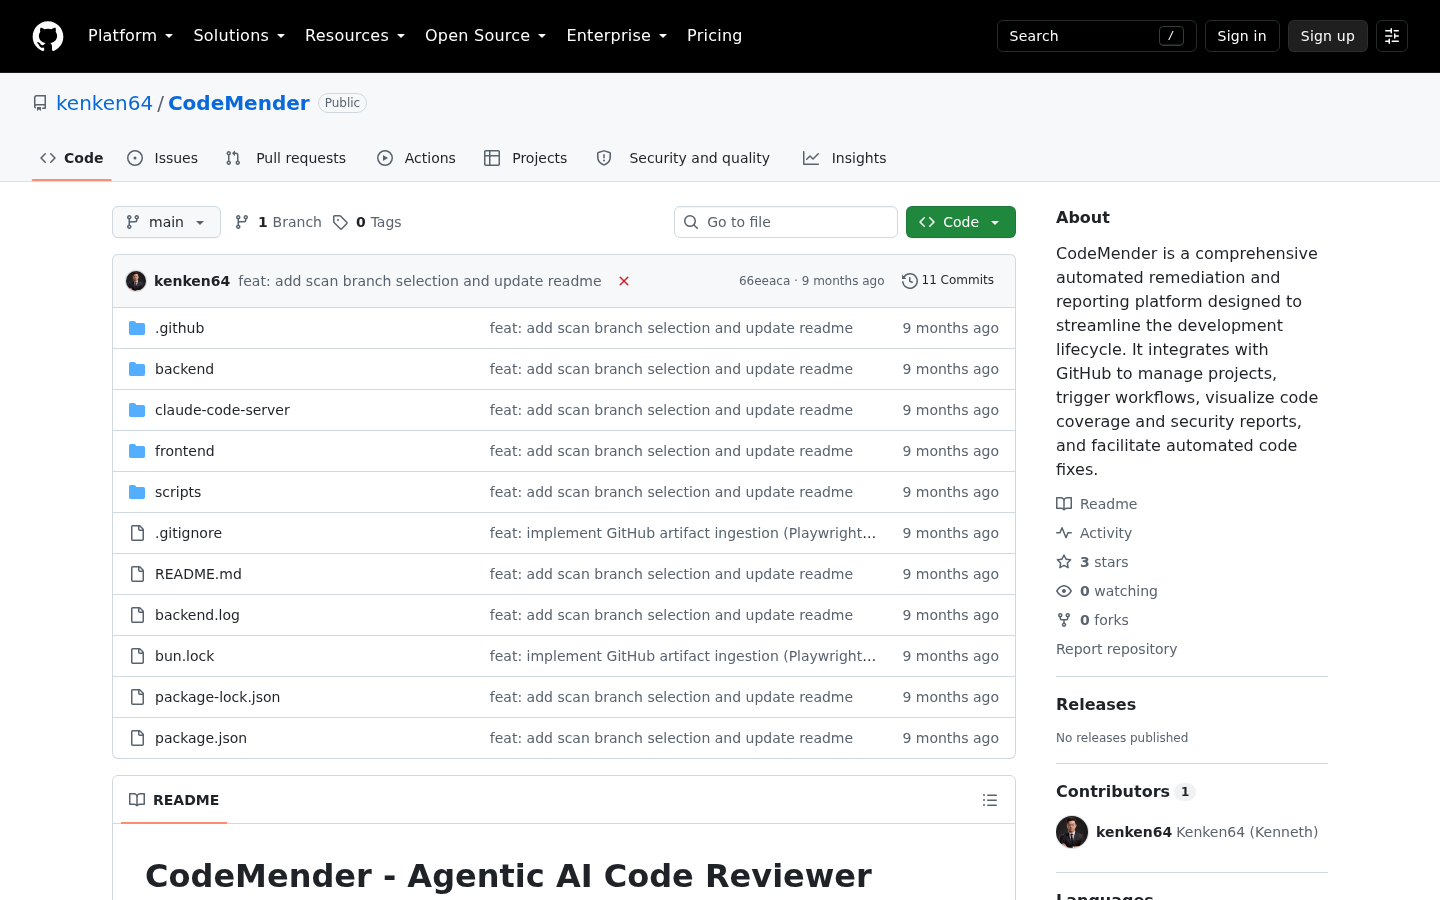Expand the Open Source menu

486,36
